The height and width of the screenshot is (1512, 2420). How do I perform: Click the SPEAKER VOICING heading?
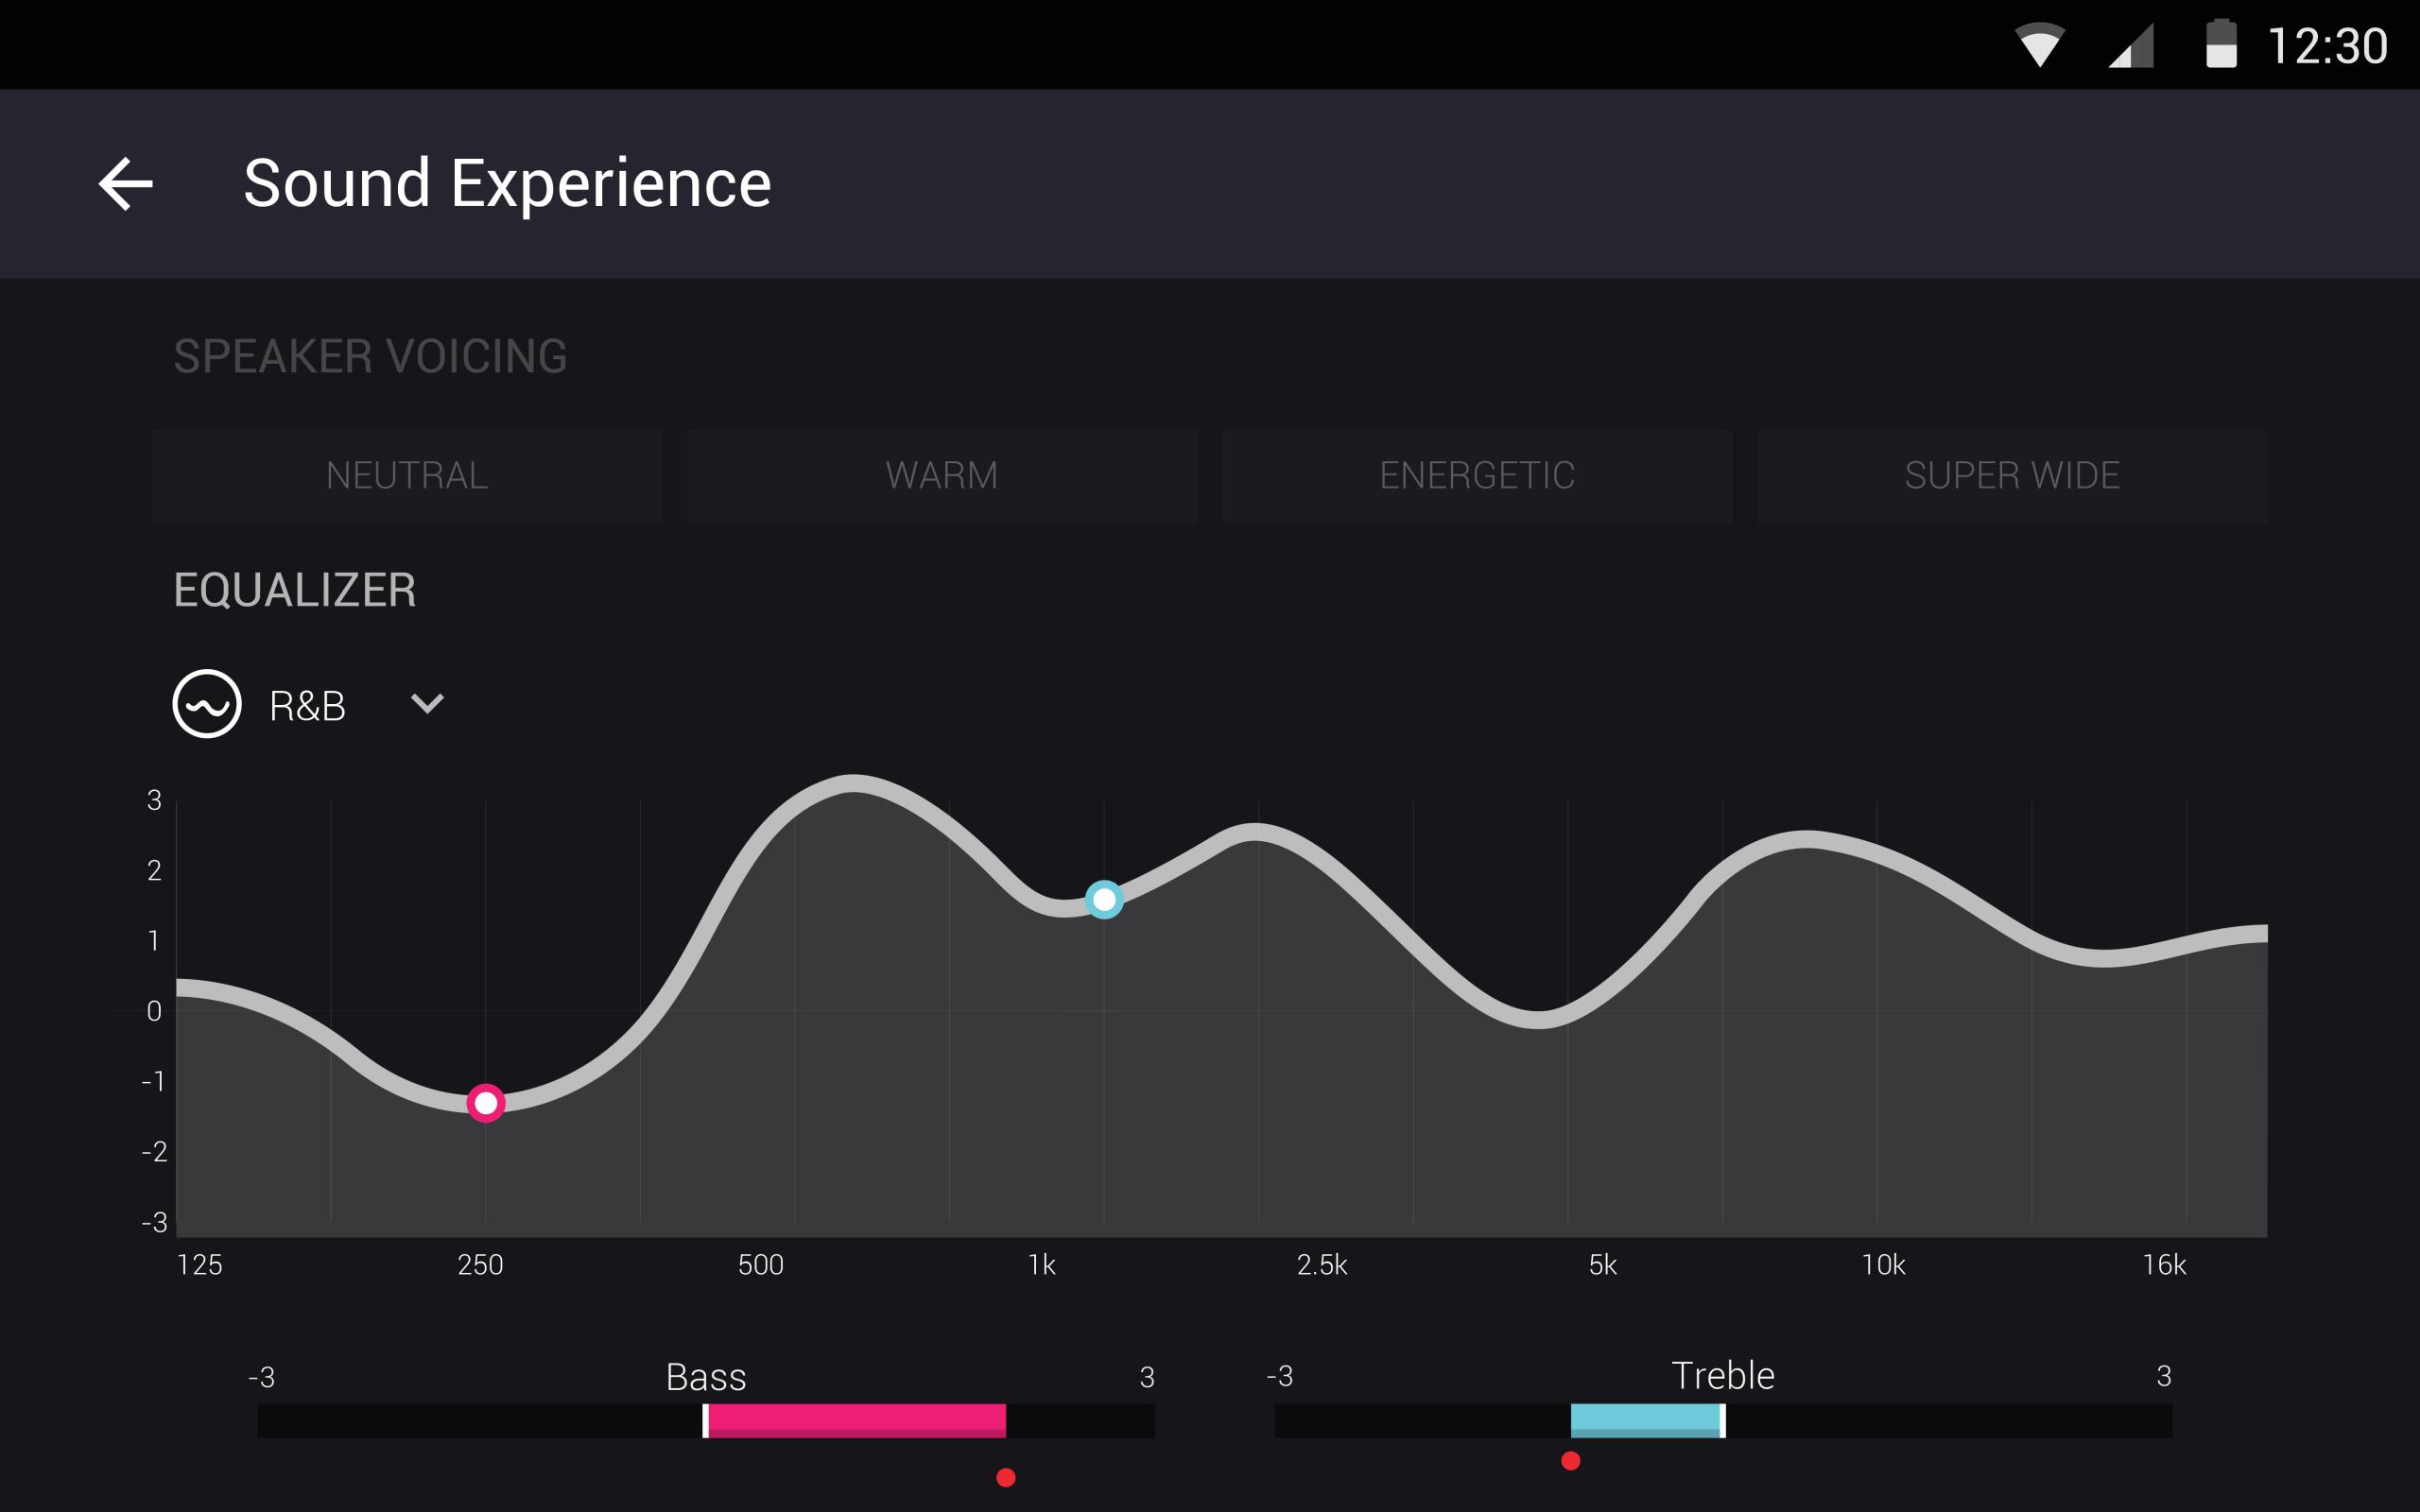370,356
